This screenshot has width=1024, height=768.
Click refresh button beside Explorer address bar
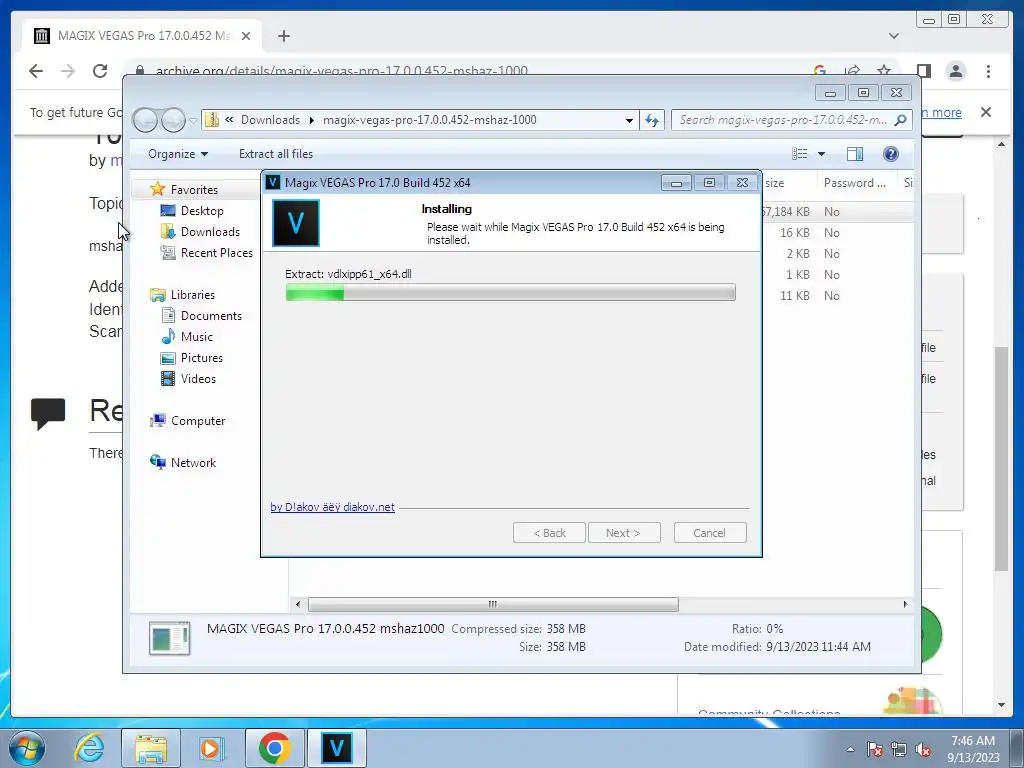click(x=652, y=120)
